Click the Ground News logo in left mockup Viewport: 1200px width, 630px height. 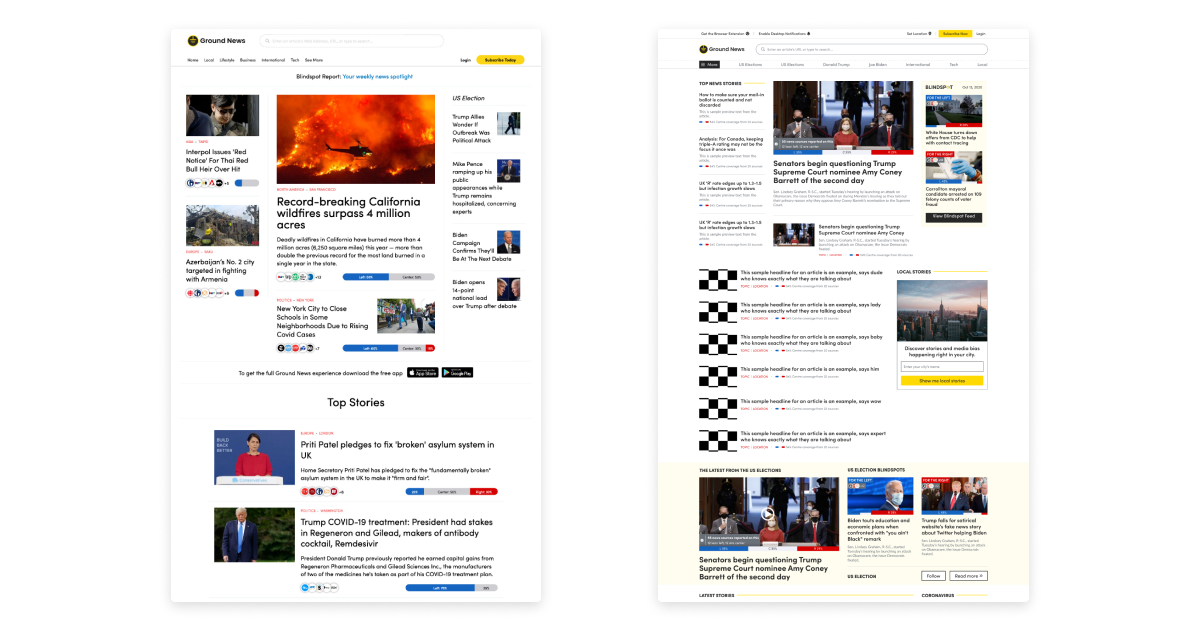213,41
